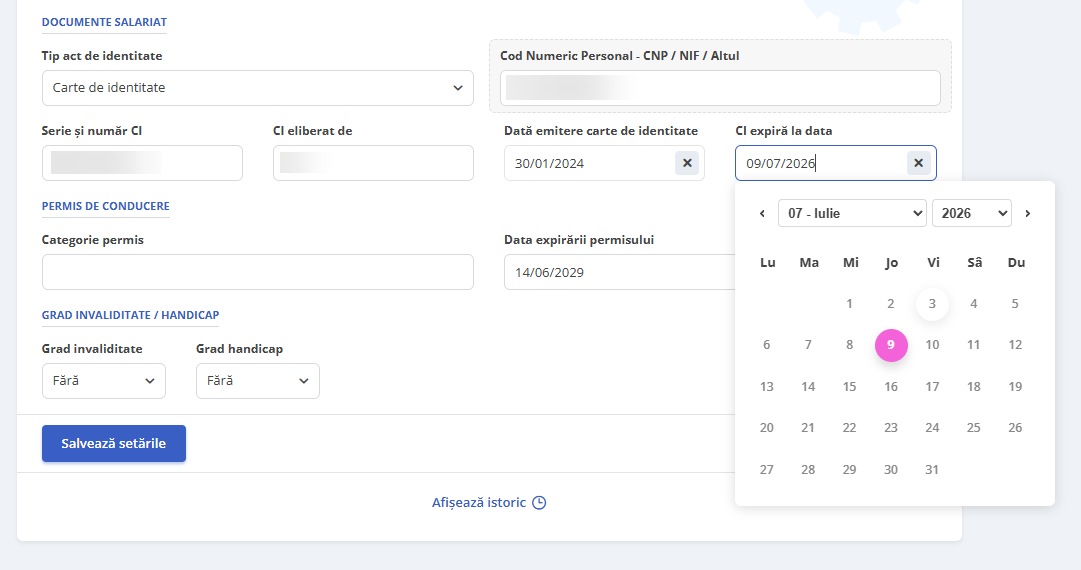Select day 6 in the calendar

tap(767, 345)
